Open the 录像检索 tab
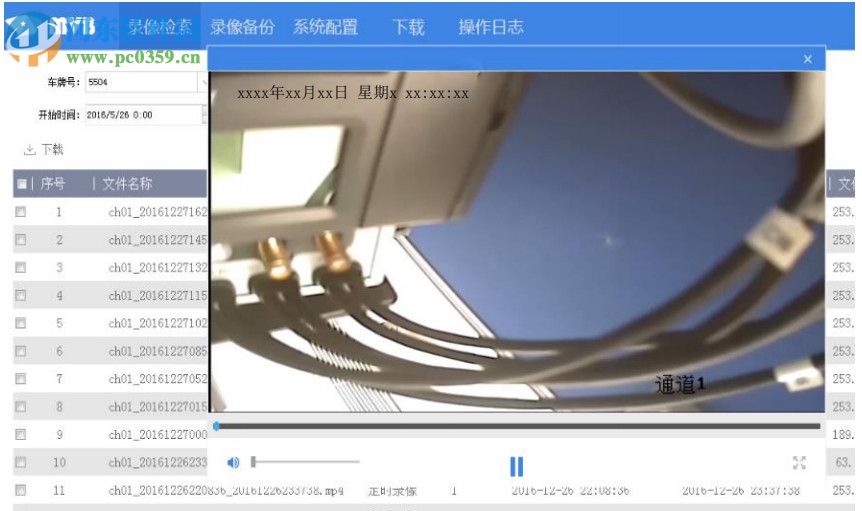 [160, 26]
